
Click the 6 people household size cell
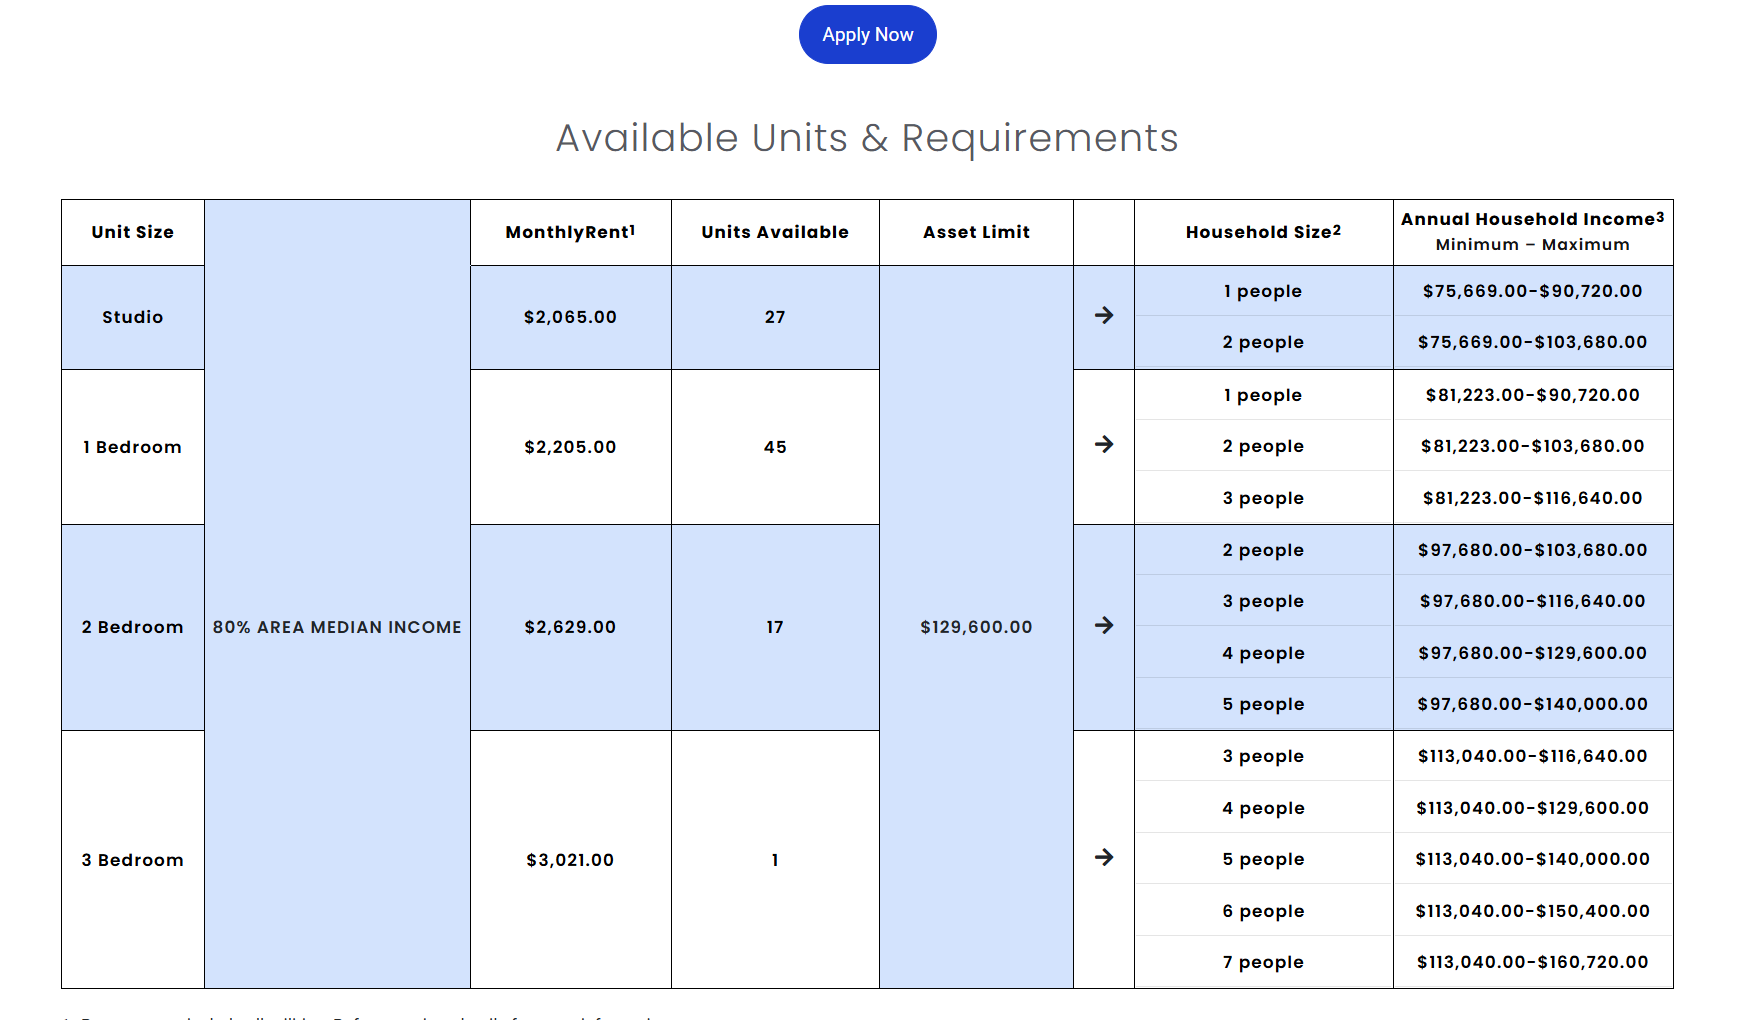point(1263,911)
